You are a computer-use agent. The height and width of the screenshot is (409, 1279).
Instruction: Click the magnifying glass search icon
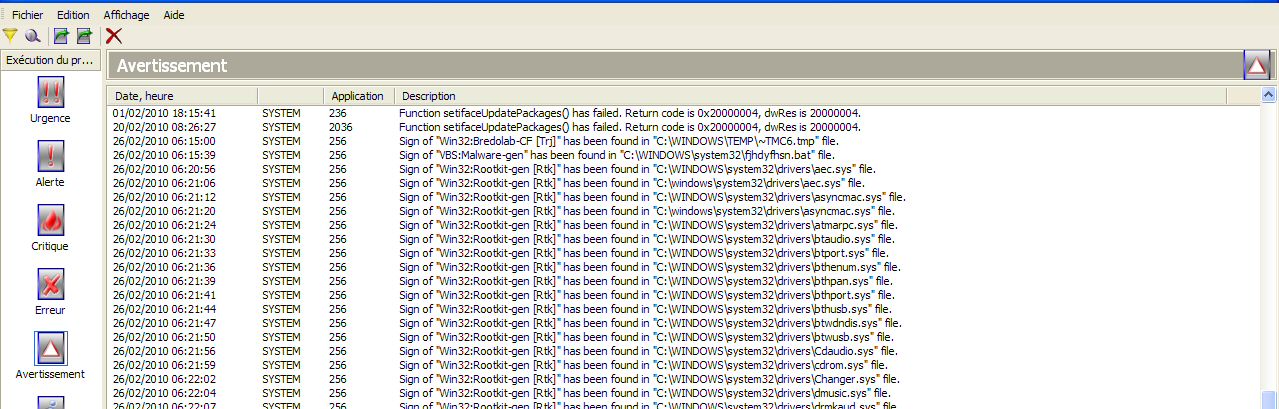coord(32,36)
